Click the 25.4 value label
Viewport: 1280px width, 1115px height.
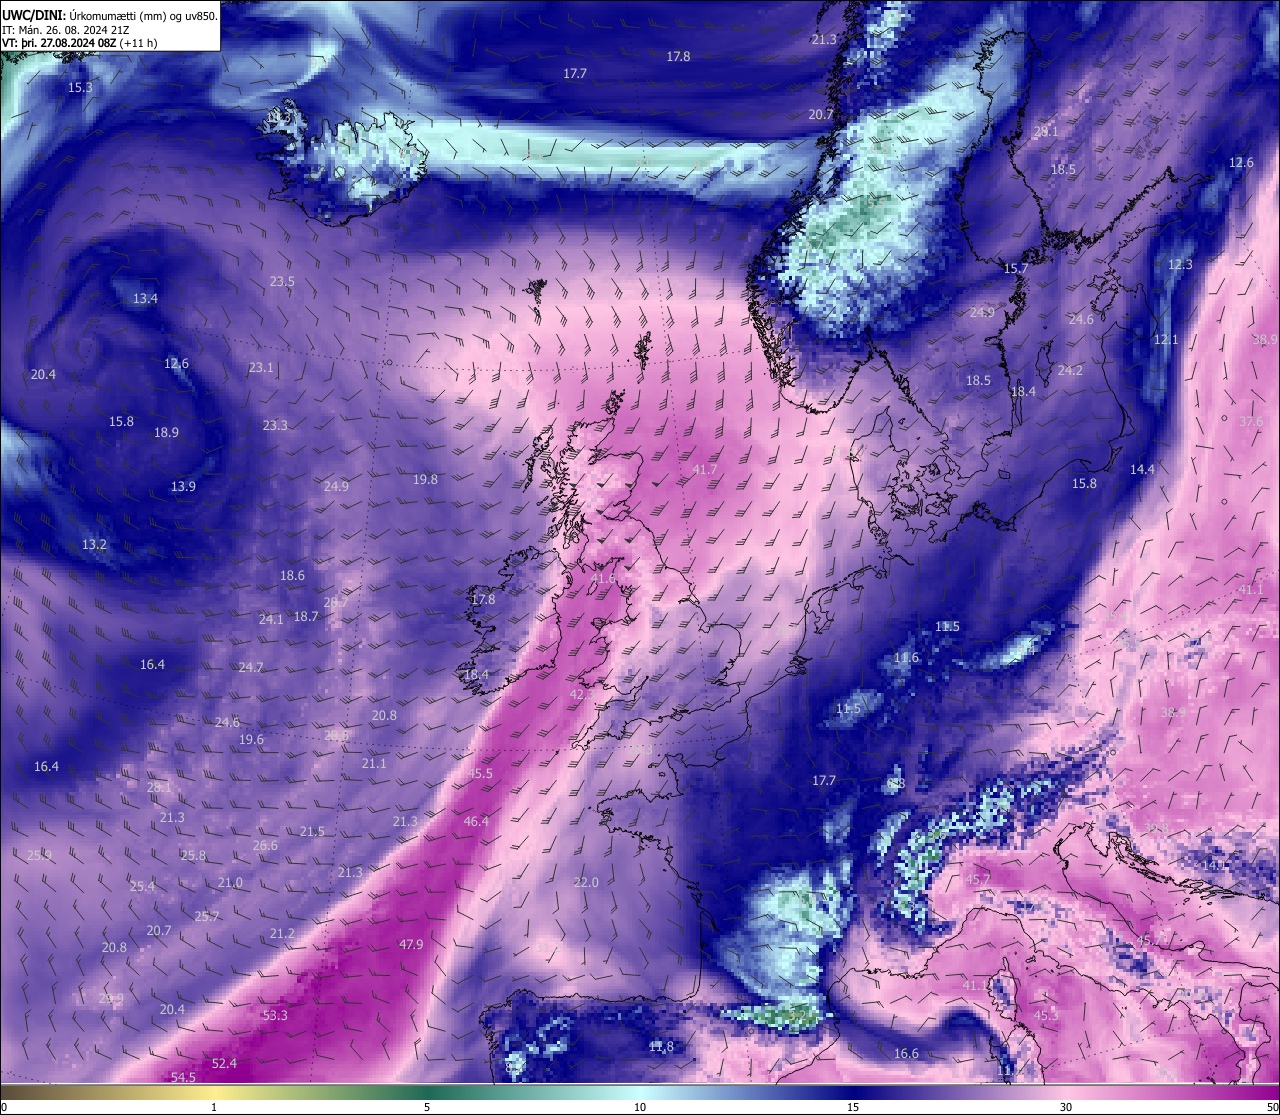pyautogui.click(x=142, y=887)
